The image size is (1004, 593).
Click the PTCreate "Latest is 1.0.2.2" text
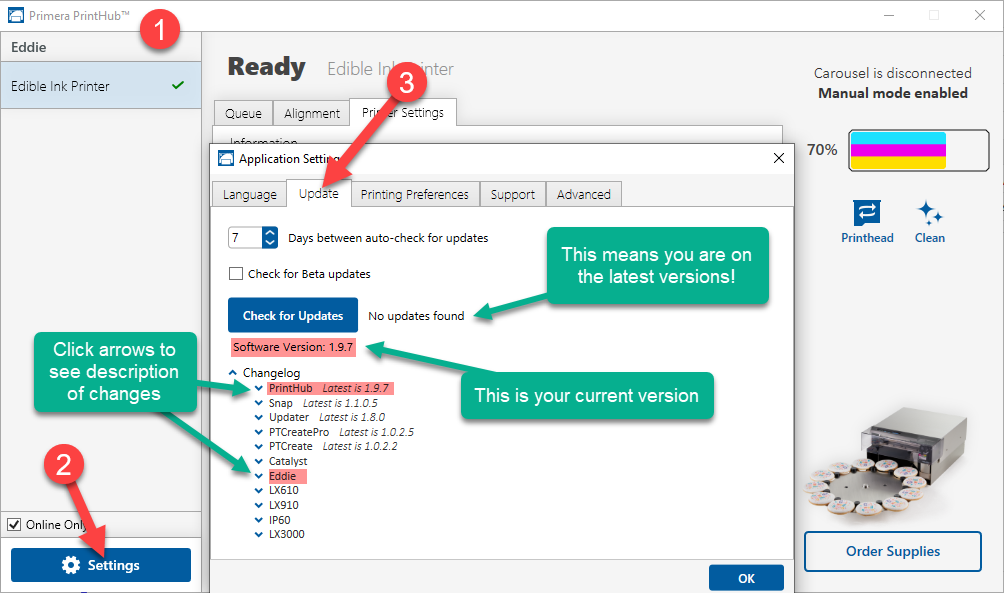(x=360, y=446)
